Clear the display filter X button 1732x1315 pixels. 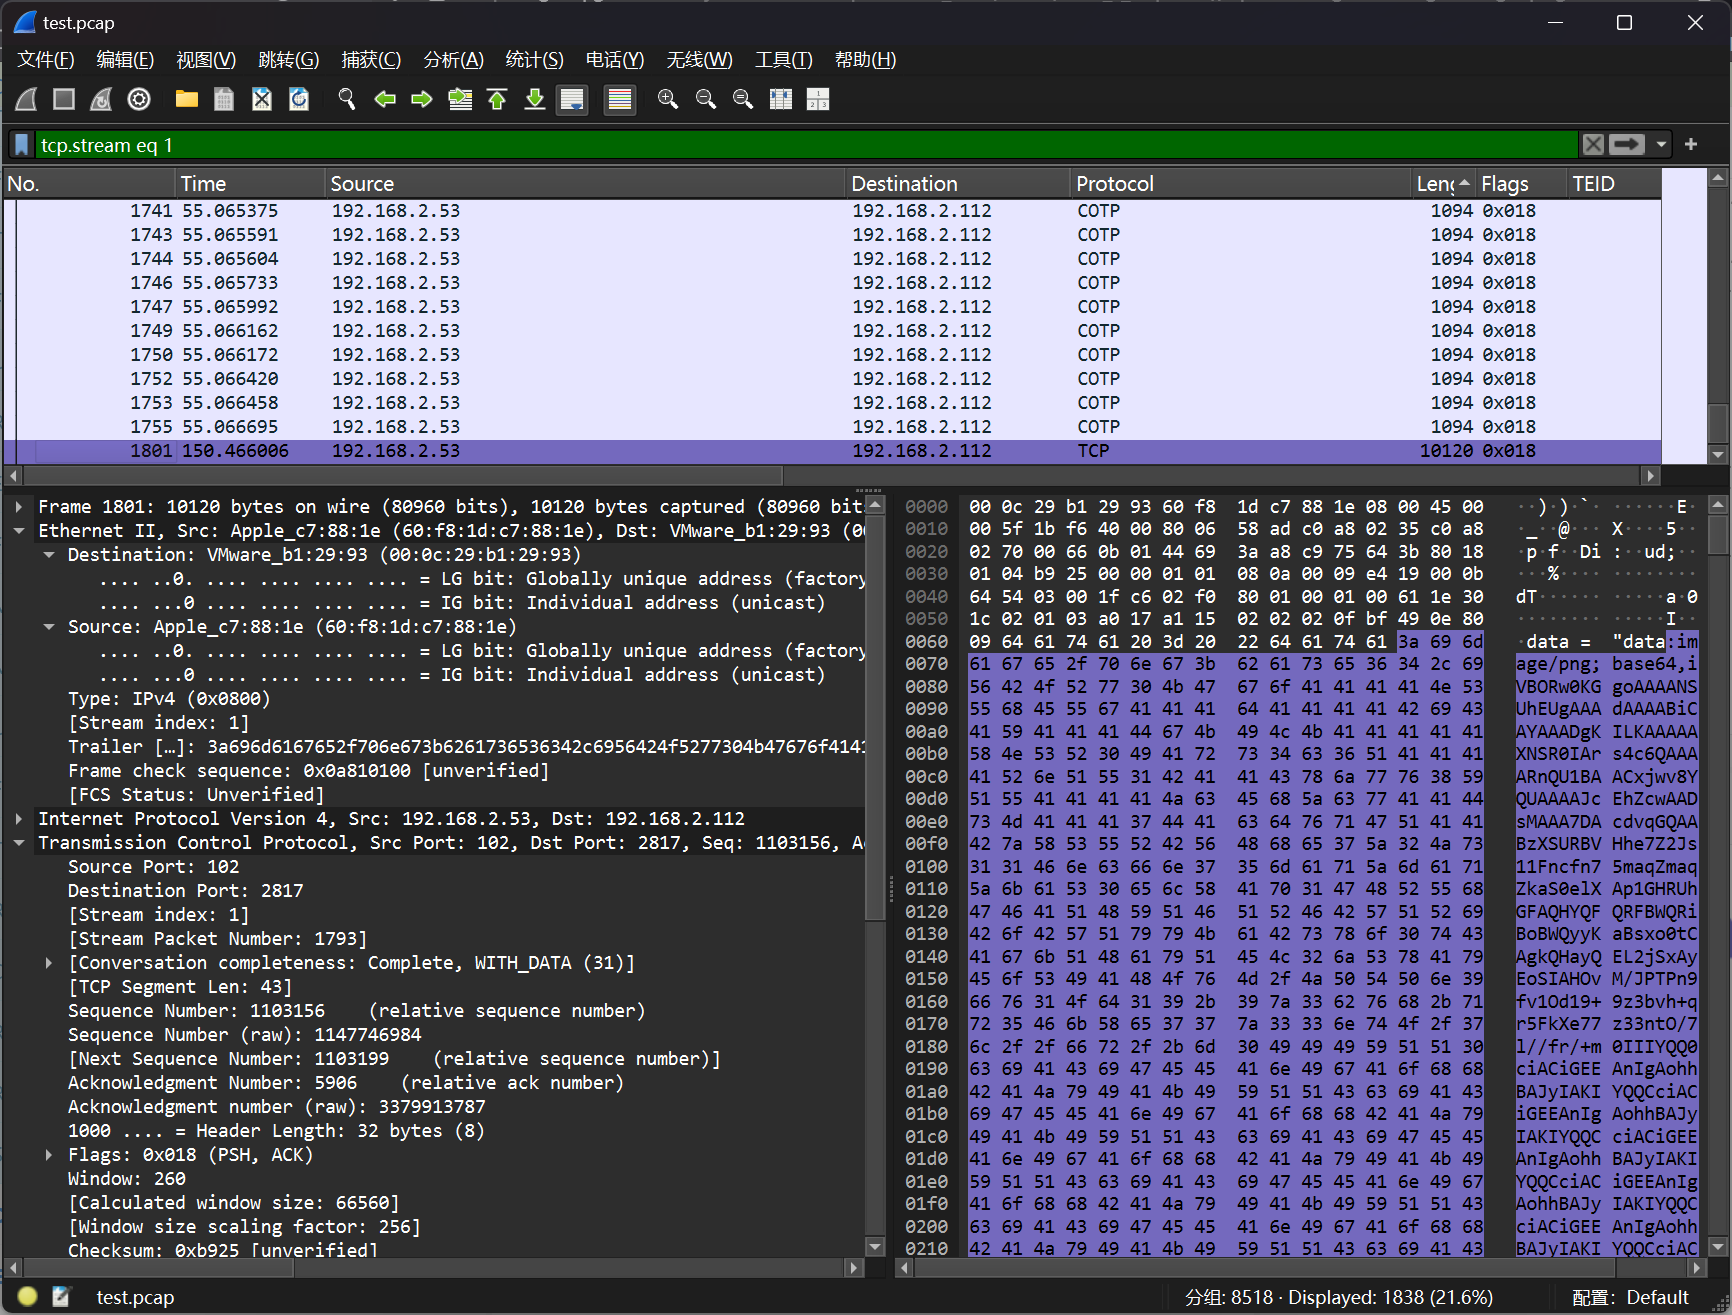pos(1593,145)
